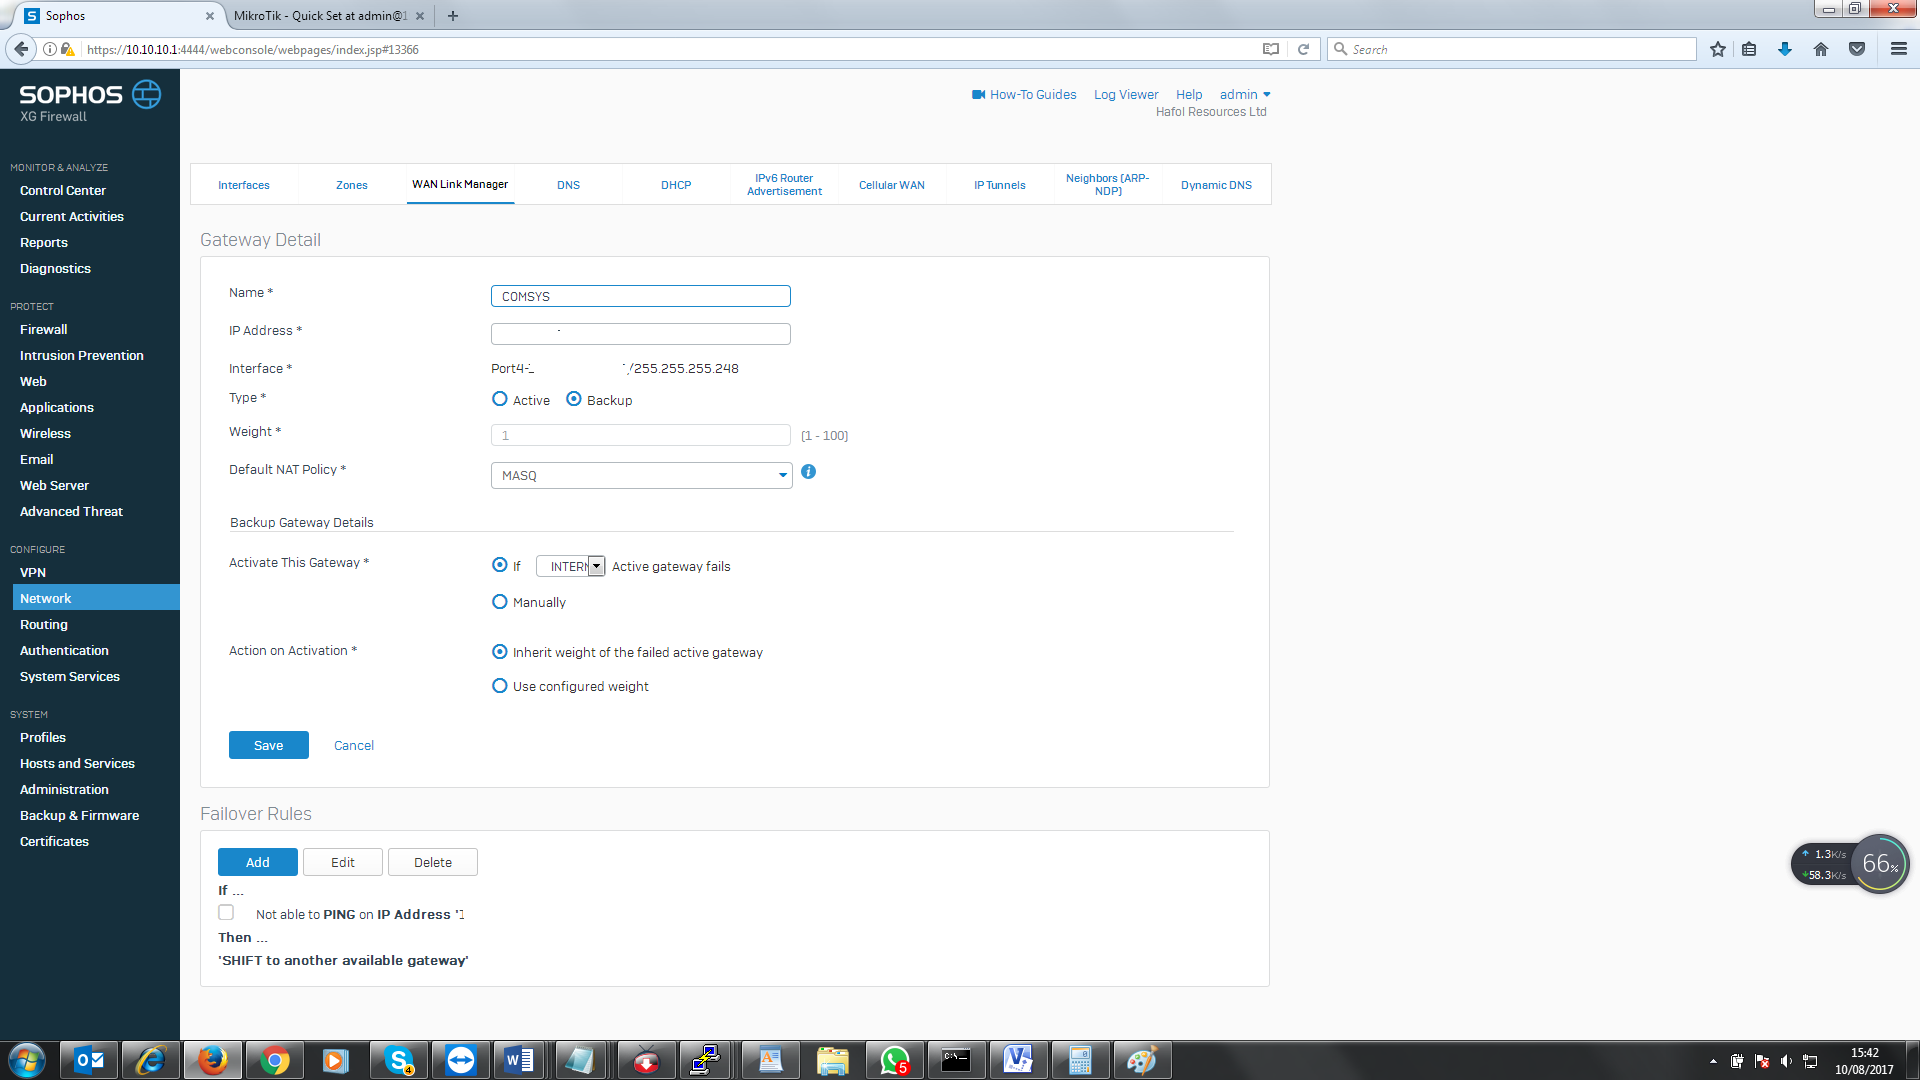
Task: Expand the Default NAT Policy MASQ dropdown
Action: tap(641, 475)
